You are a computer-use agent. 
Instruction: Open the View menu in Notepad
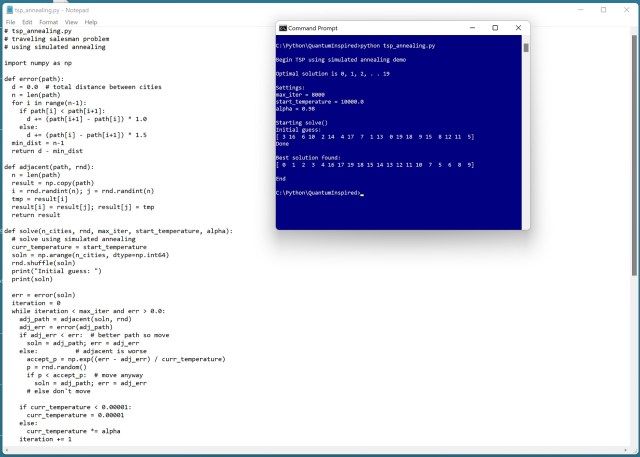(71, 21)
